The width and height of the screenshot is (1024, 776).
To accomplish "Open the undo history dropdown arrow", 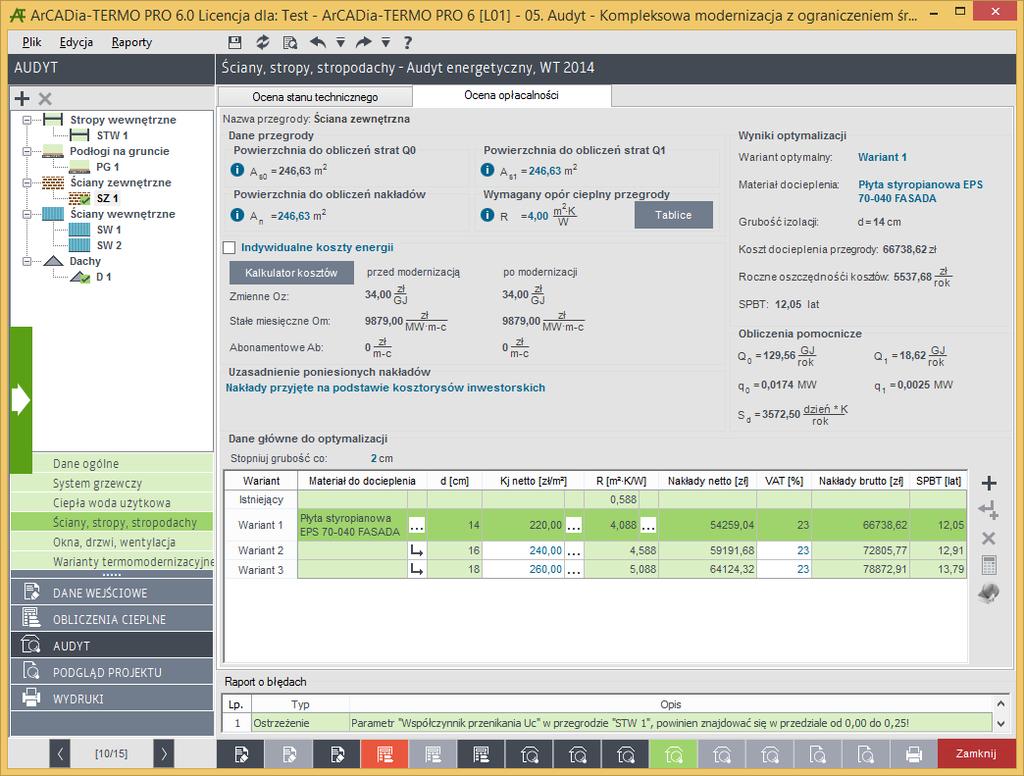I will coord(340,42).
